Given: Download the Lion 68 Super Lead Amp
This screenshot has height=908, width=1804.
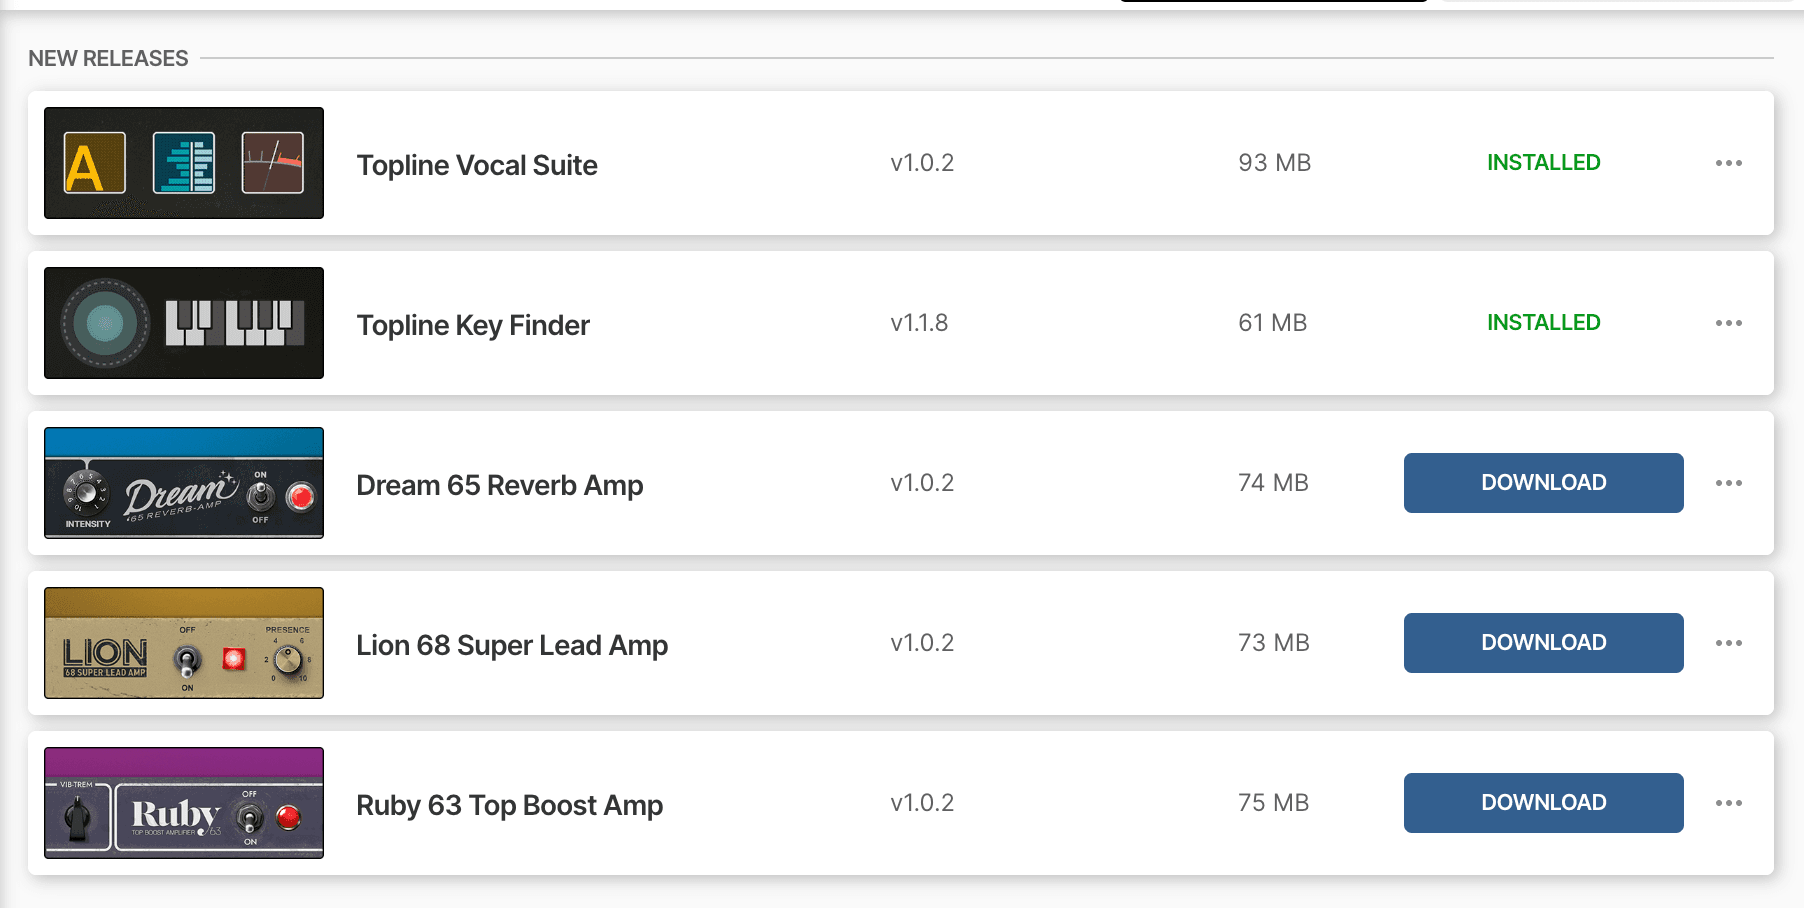Looking at the screenshot, I should (x=1543, y=643).
